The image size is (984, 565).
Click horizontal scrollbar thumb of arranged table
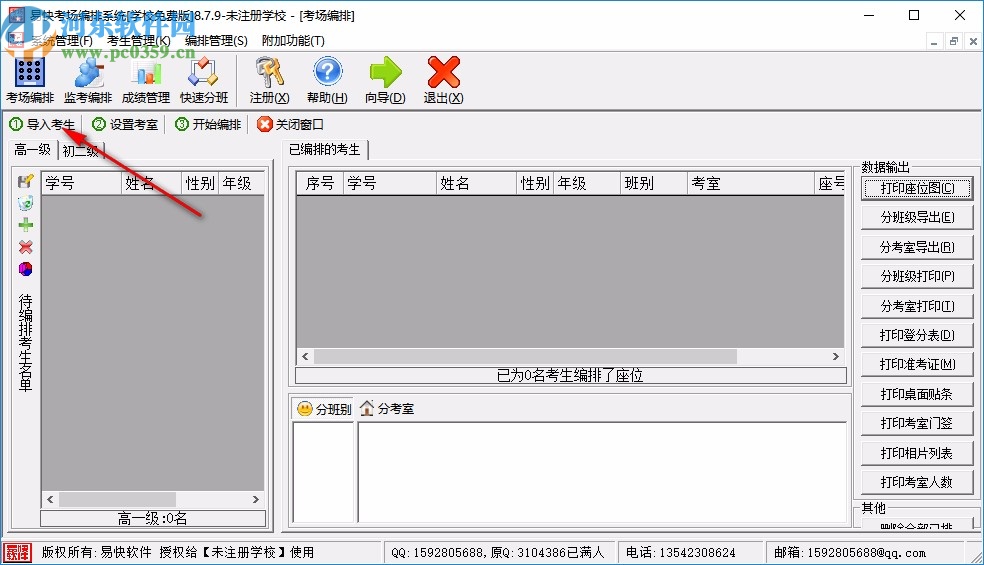526,357
